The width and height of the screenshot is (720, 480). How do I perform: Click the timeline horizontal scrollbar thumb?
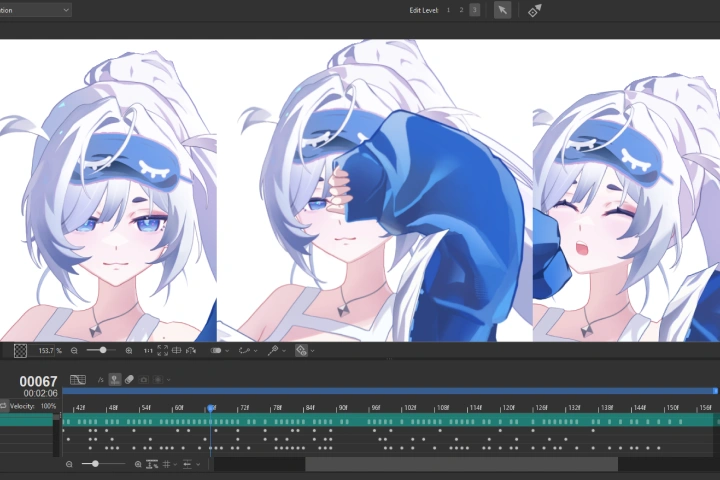pos(461,464)
